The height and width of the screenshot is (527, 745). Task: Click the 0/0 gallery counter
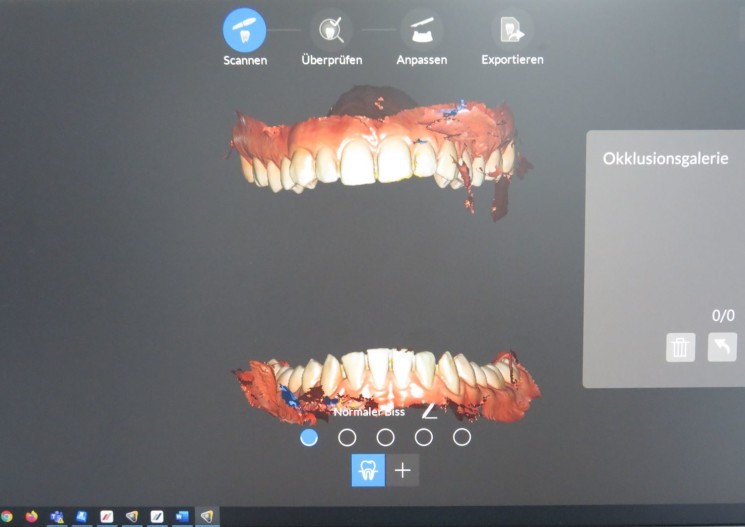pyautogui.click(x=723, y=316)
